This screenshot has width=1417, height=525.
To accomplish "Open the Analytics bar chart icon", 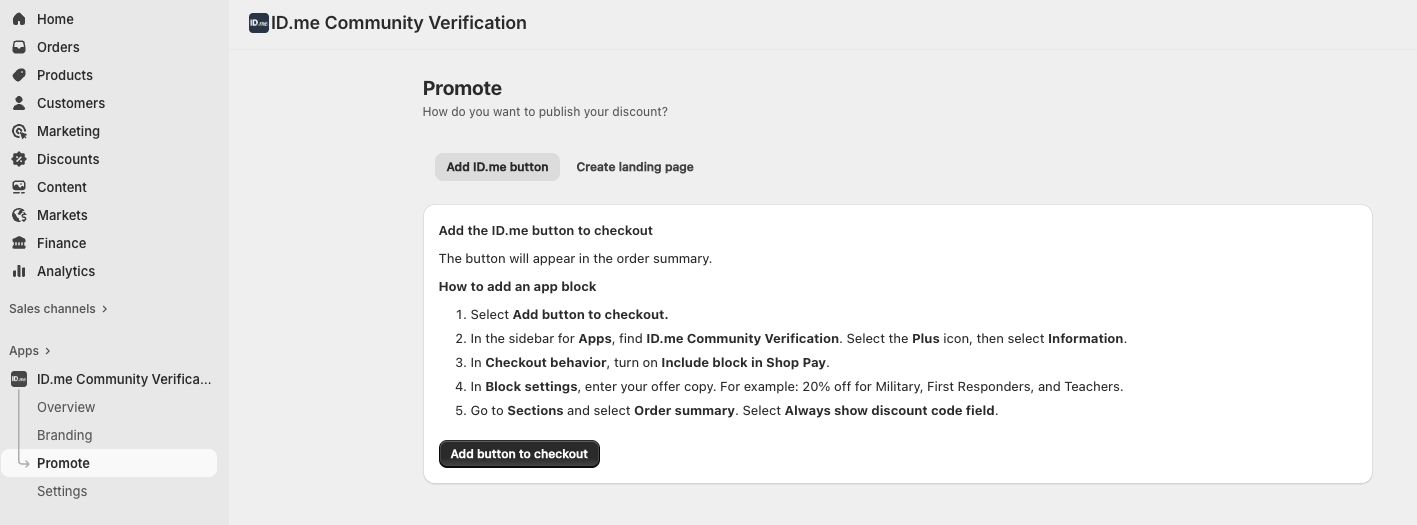I will [19, 271].
